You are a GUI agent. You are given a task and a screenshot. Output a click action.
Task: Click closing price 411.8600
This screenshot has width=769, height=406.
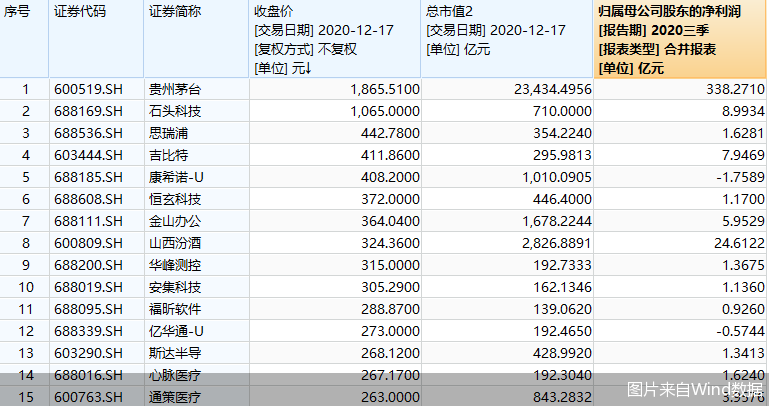point(390,155)
